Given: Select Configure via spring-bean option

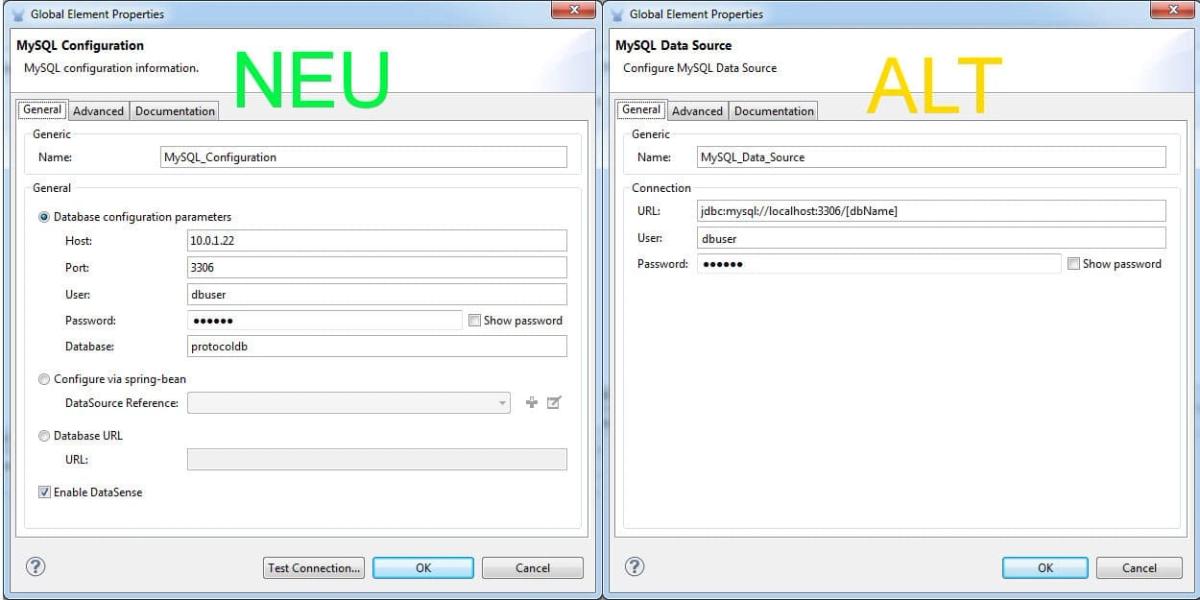Looking at the screenshot, I should coord(44,380).
